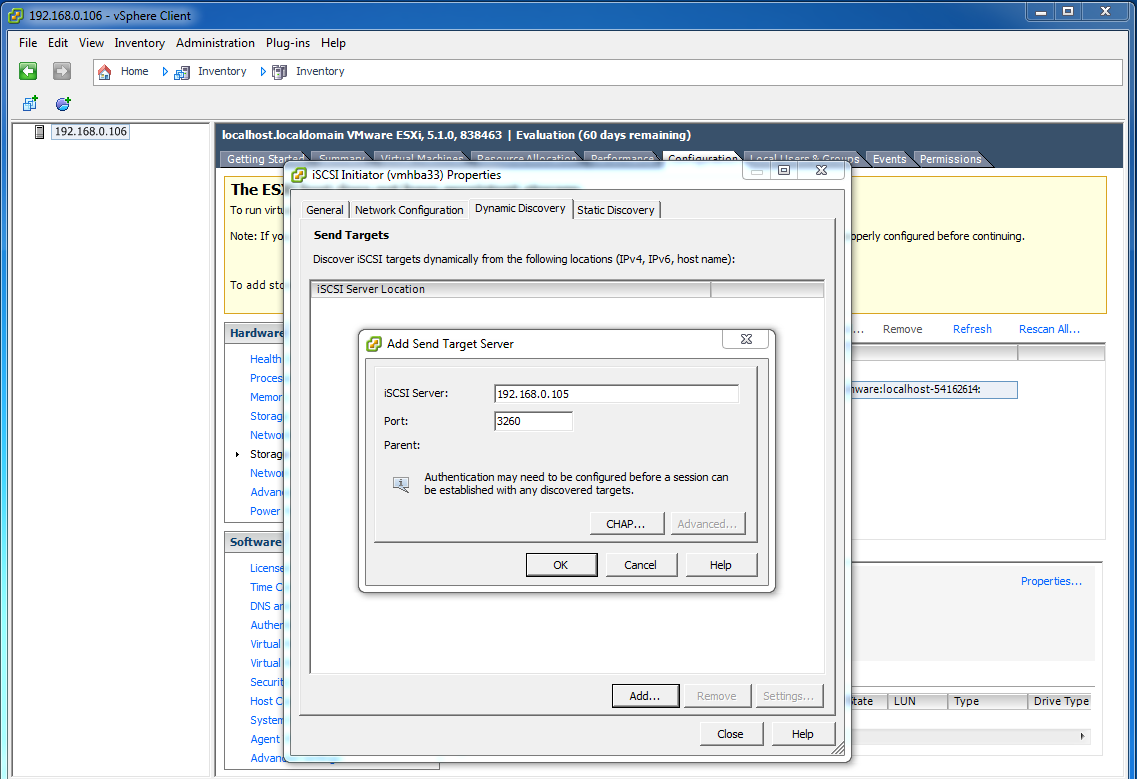Click the information icon beside the authentication note
The height and width of the screenshot is (779, 1137).
[401, 484]
